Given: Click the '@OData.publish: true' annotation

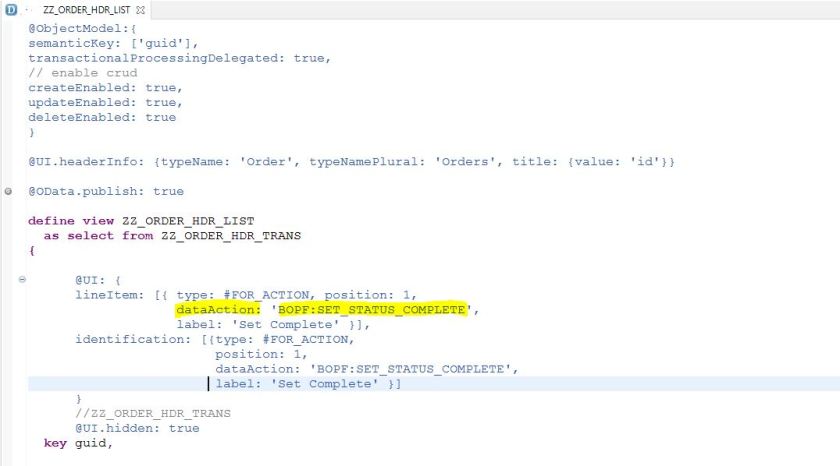Looking at the screenshot, I should tap(106, 191).
